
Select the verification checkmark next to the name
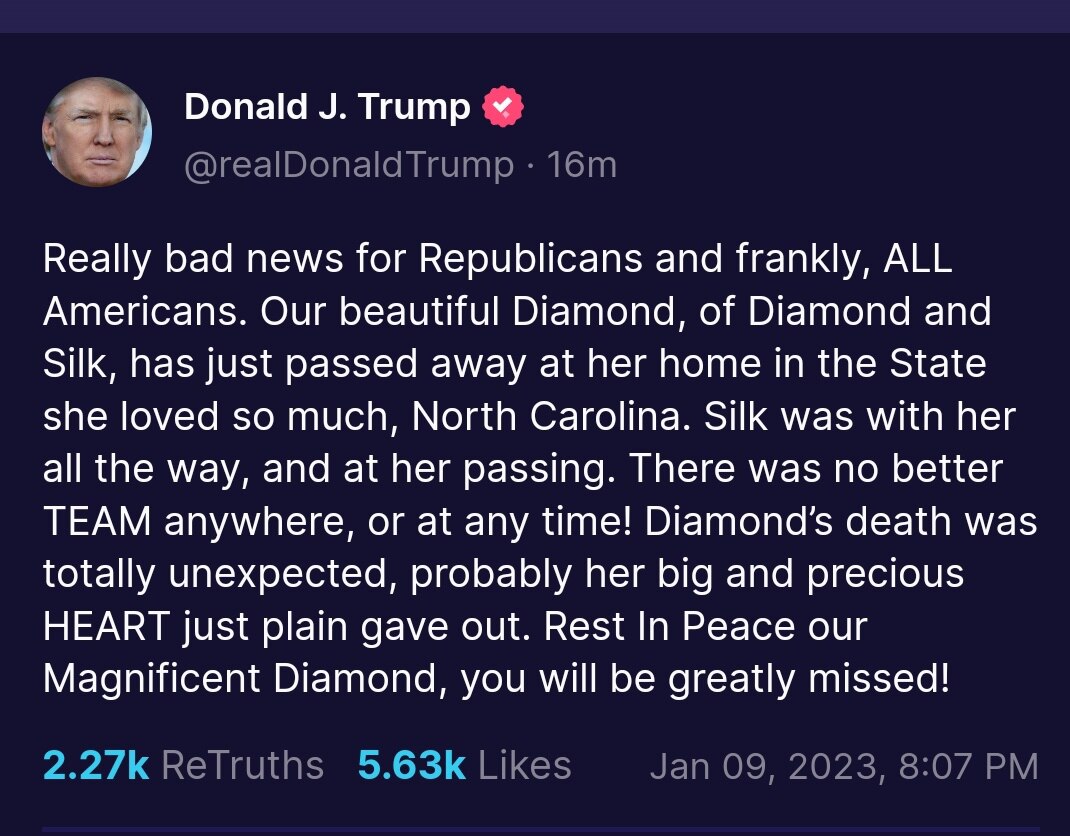[x=503, y=105]
